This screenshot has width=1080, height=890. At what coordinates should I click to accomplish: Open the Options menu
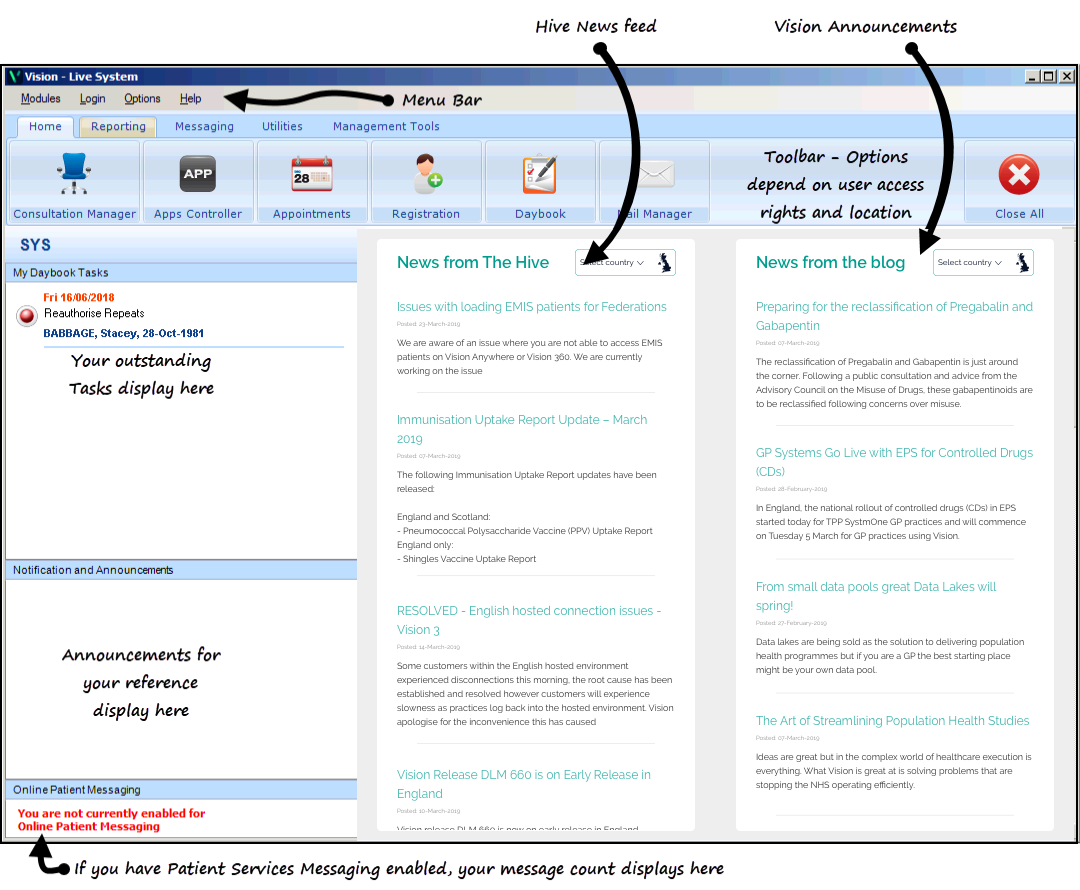pyautogui.click(x=142, y=99)
